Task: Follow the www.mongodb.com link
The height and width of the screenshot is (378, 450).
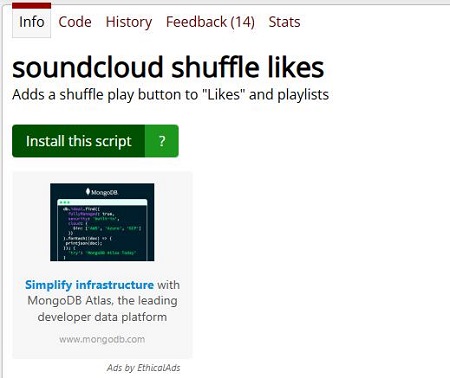Action: 102,339
